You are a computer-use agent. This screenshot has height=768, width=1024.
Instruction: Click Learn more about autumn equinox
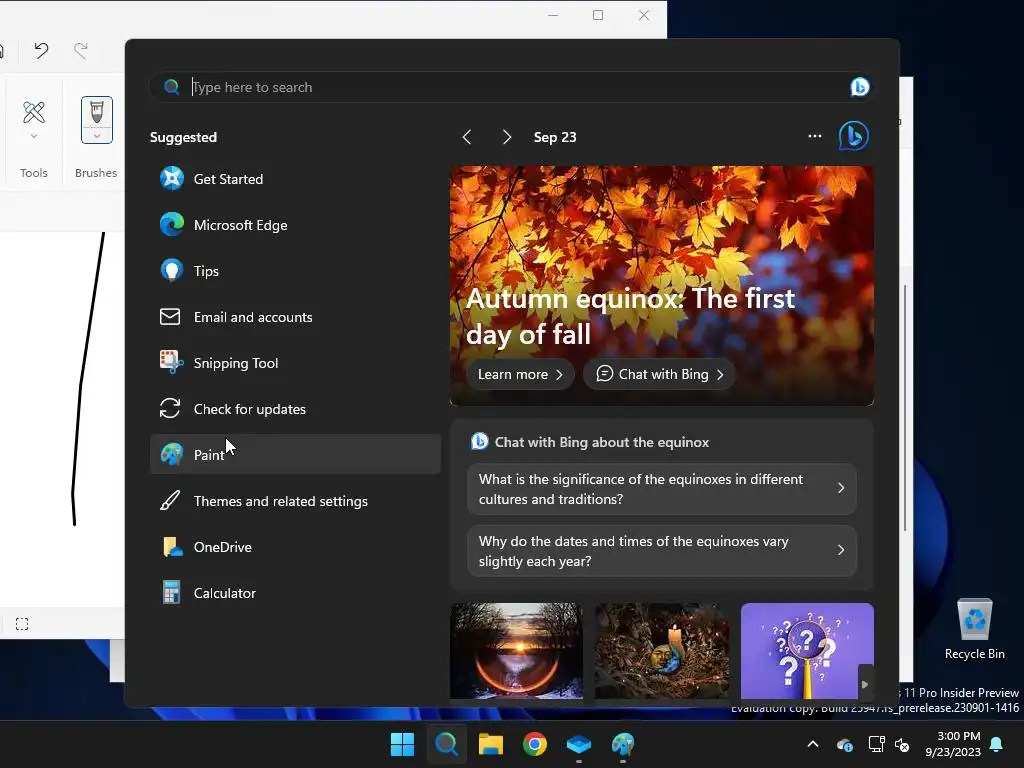[x=520, y=374]
